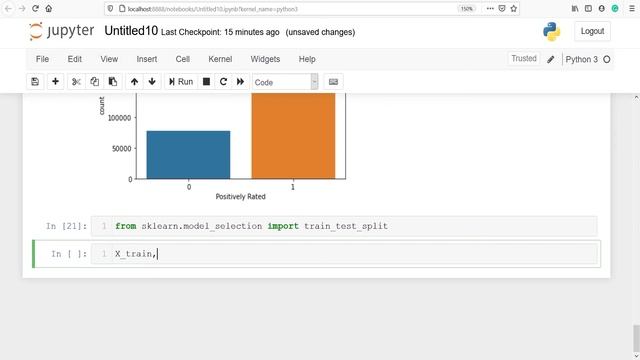Image resolution: width=640 pixels, height=360 pixels.
Task: Click the browser back arrow
Action: pos(8,9)
